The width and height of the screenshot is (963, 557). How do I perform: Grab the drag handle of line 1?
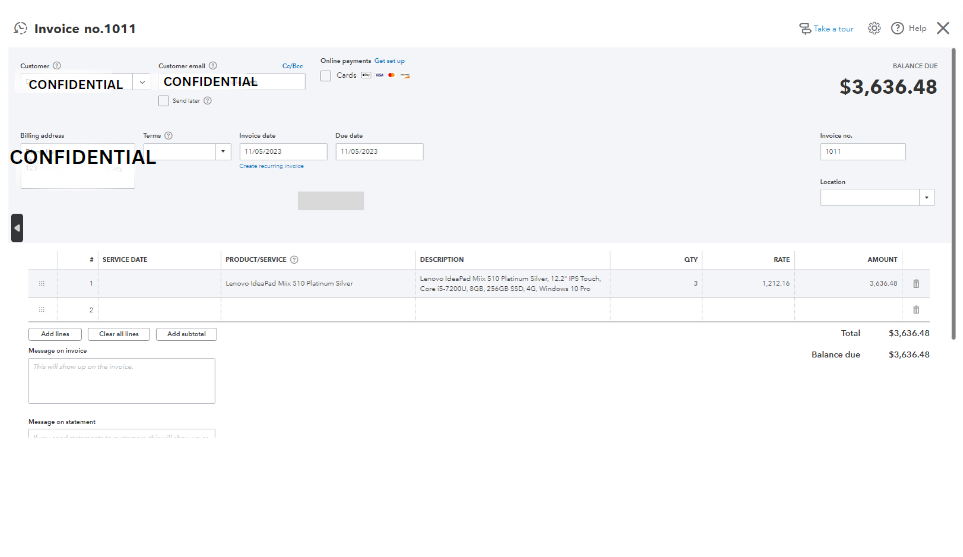point(42,284)
